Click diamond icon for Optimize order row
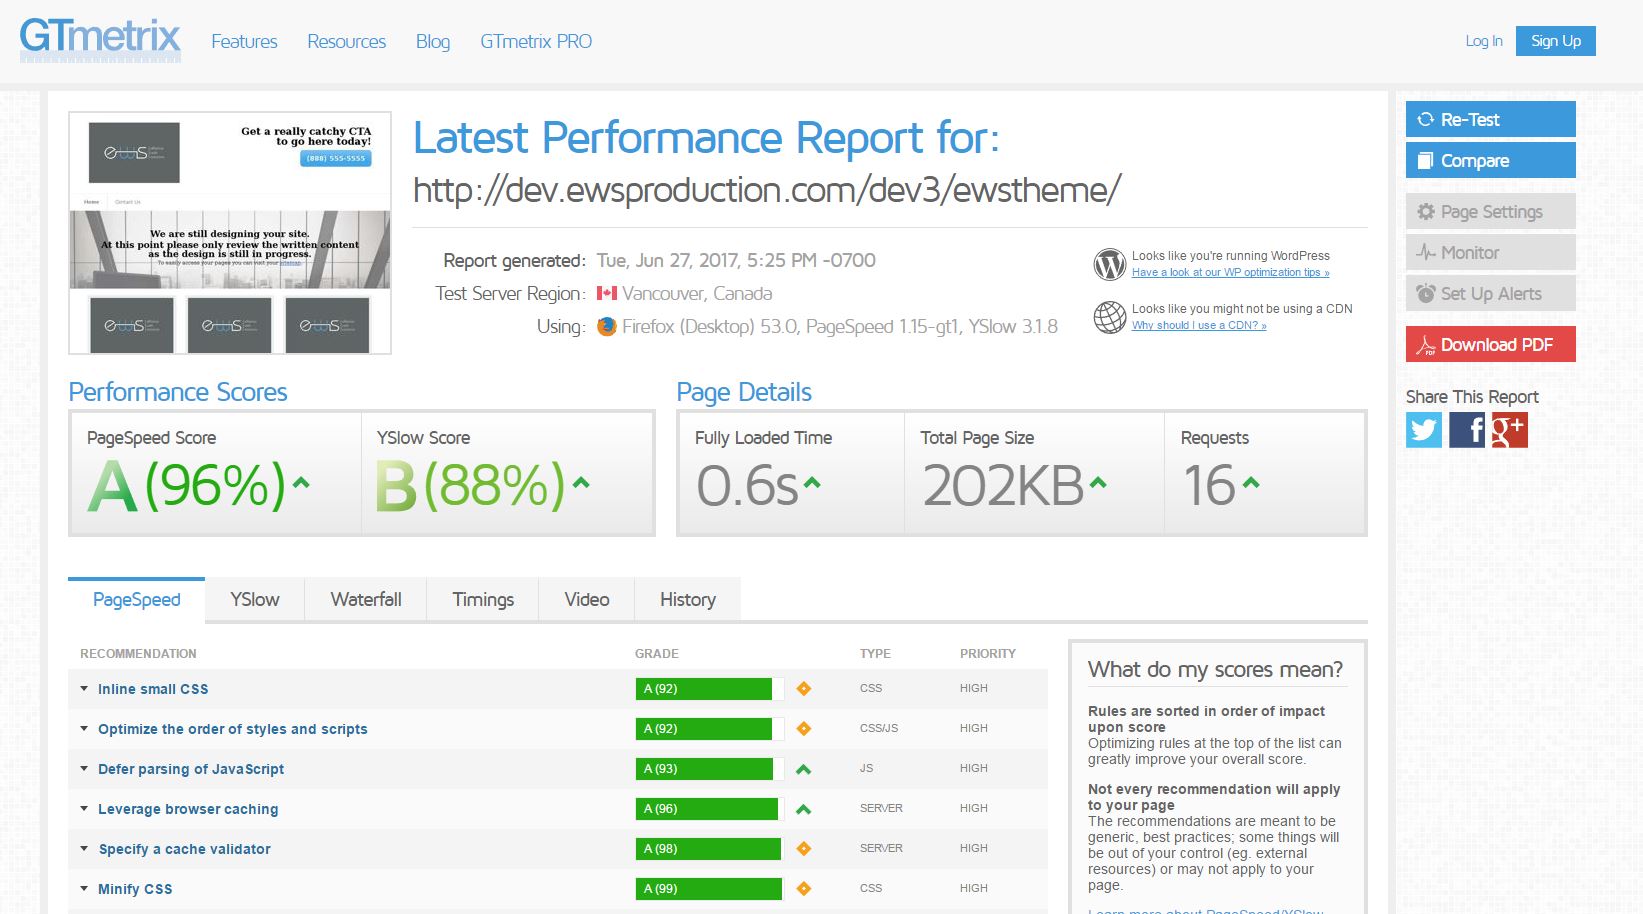 [x=803, y=728]
